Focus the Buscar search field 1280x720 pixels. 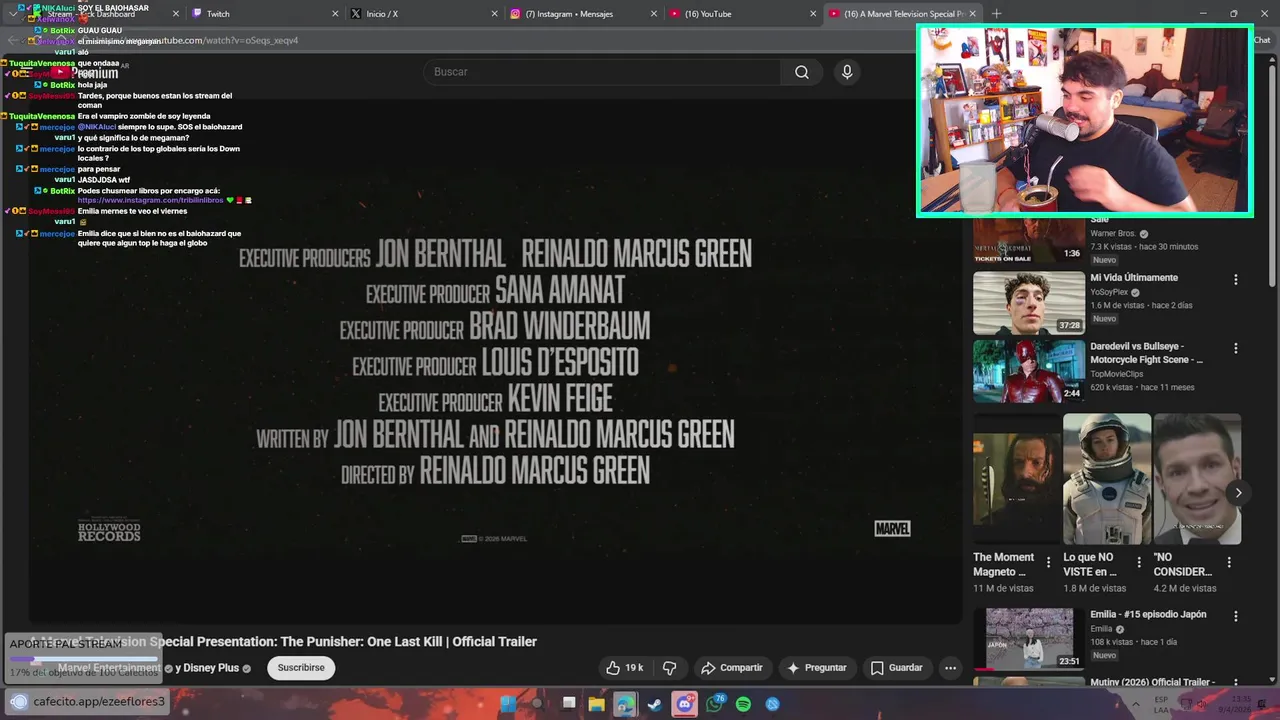pos(602,72)
